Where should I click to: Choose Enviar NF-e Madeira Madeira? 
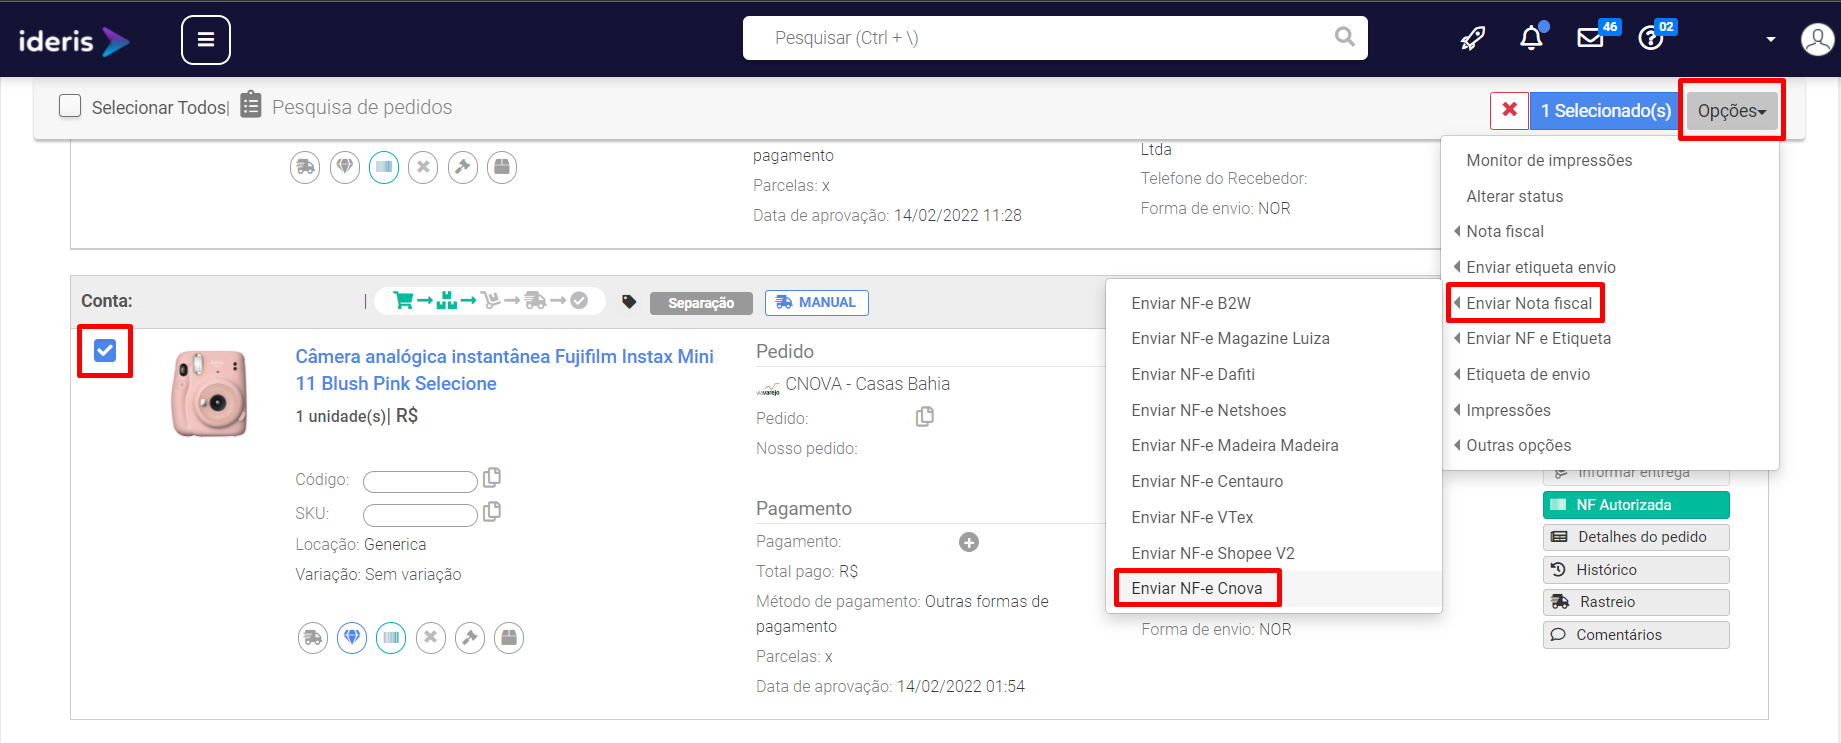[1235, 445]
